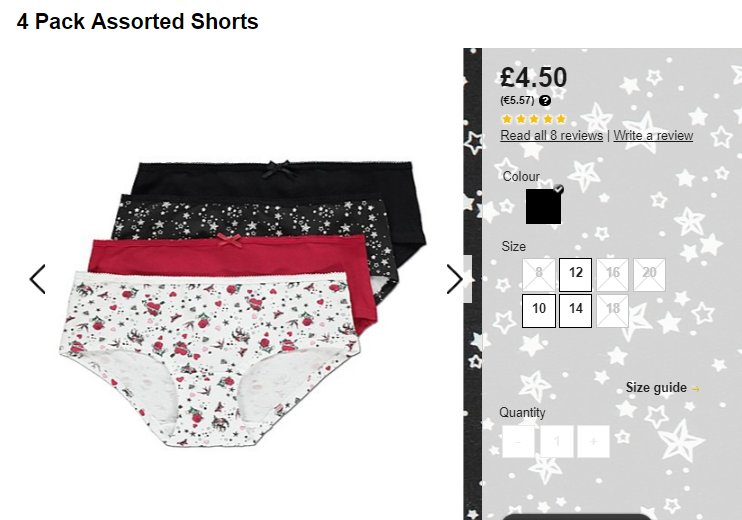Open the currency conversion help icon
742x520 pixels.
point(545,100)
